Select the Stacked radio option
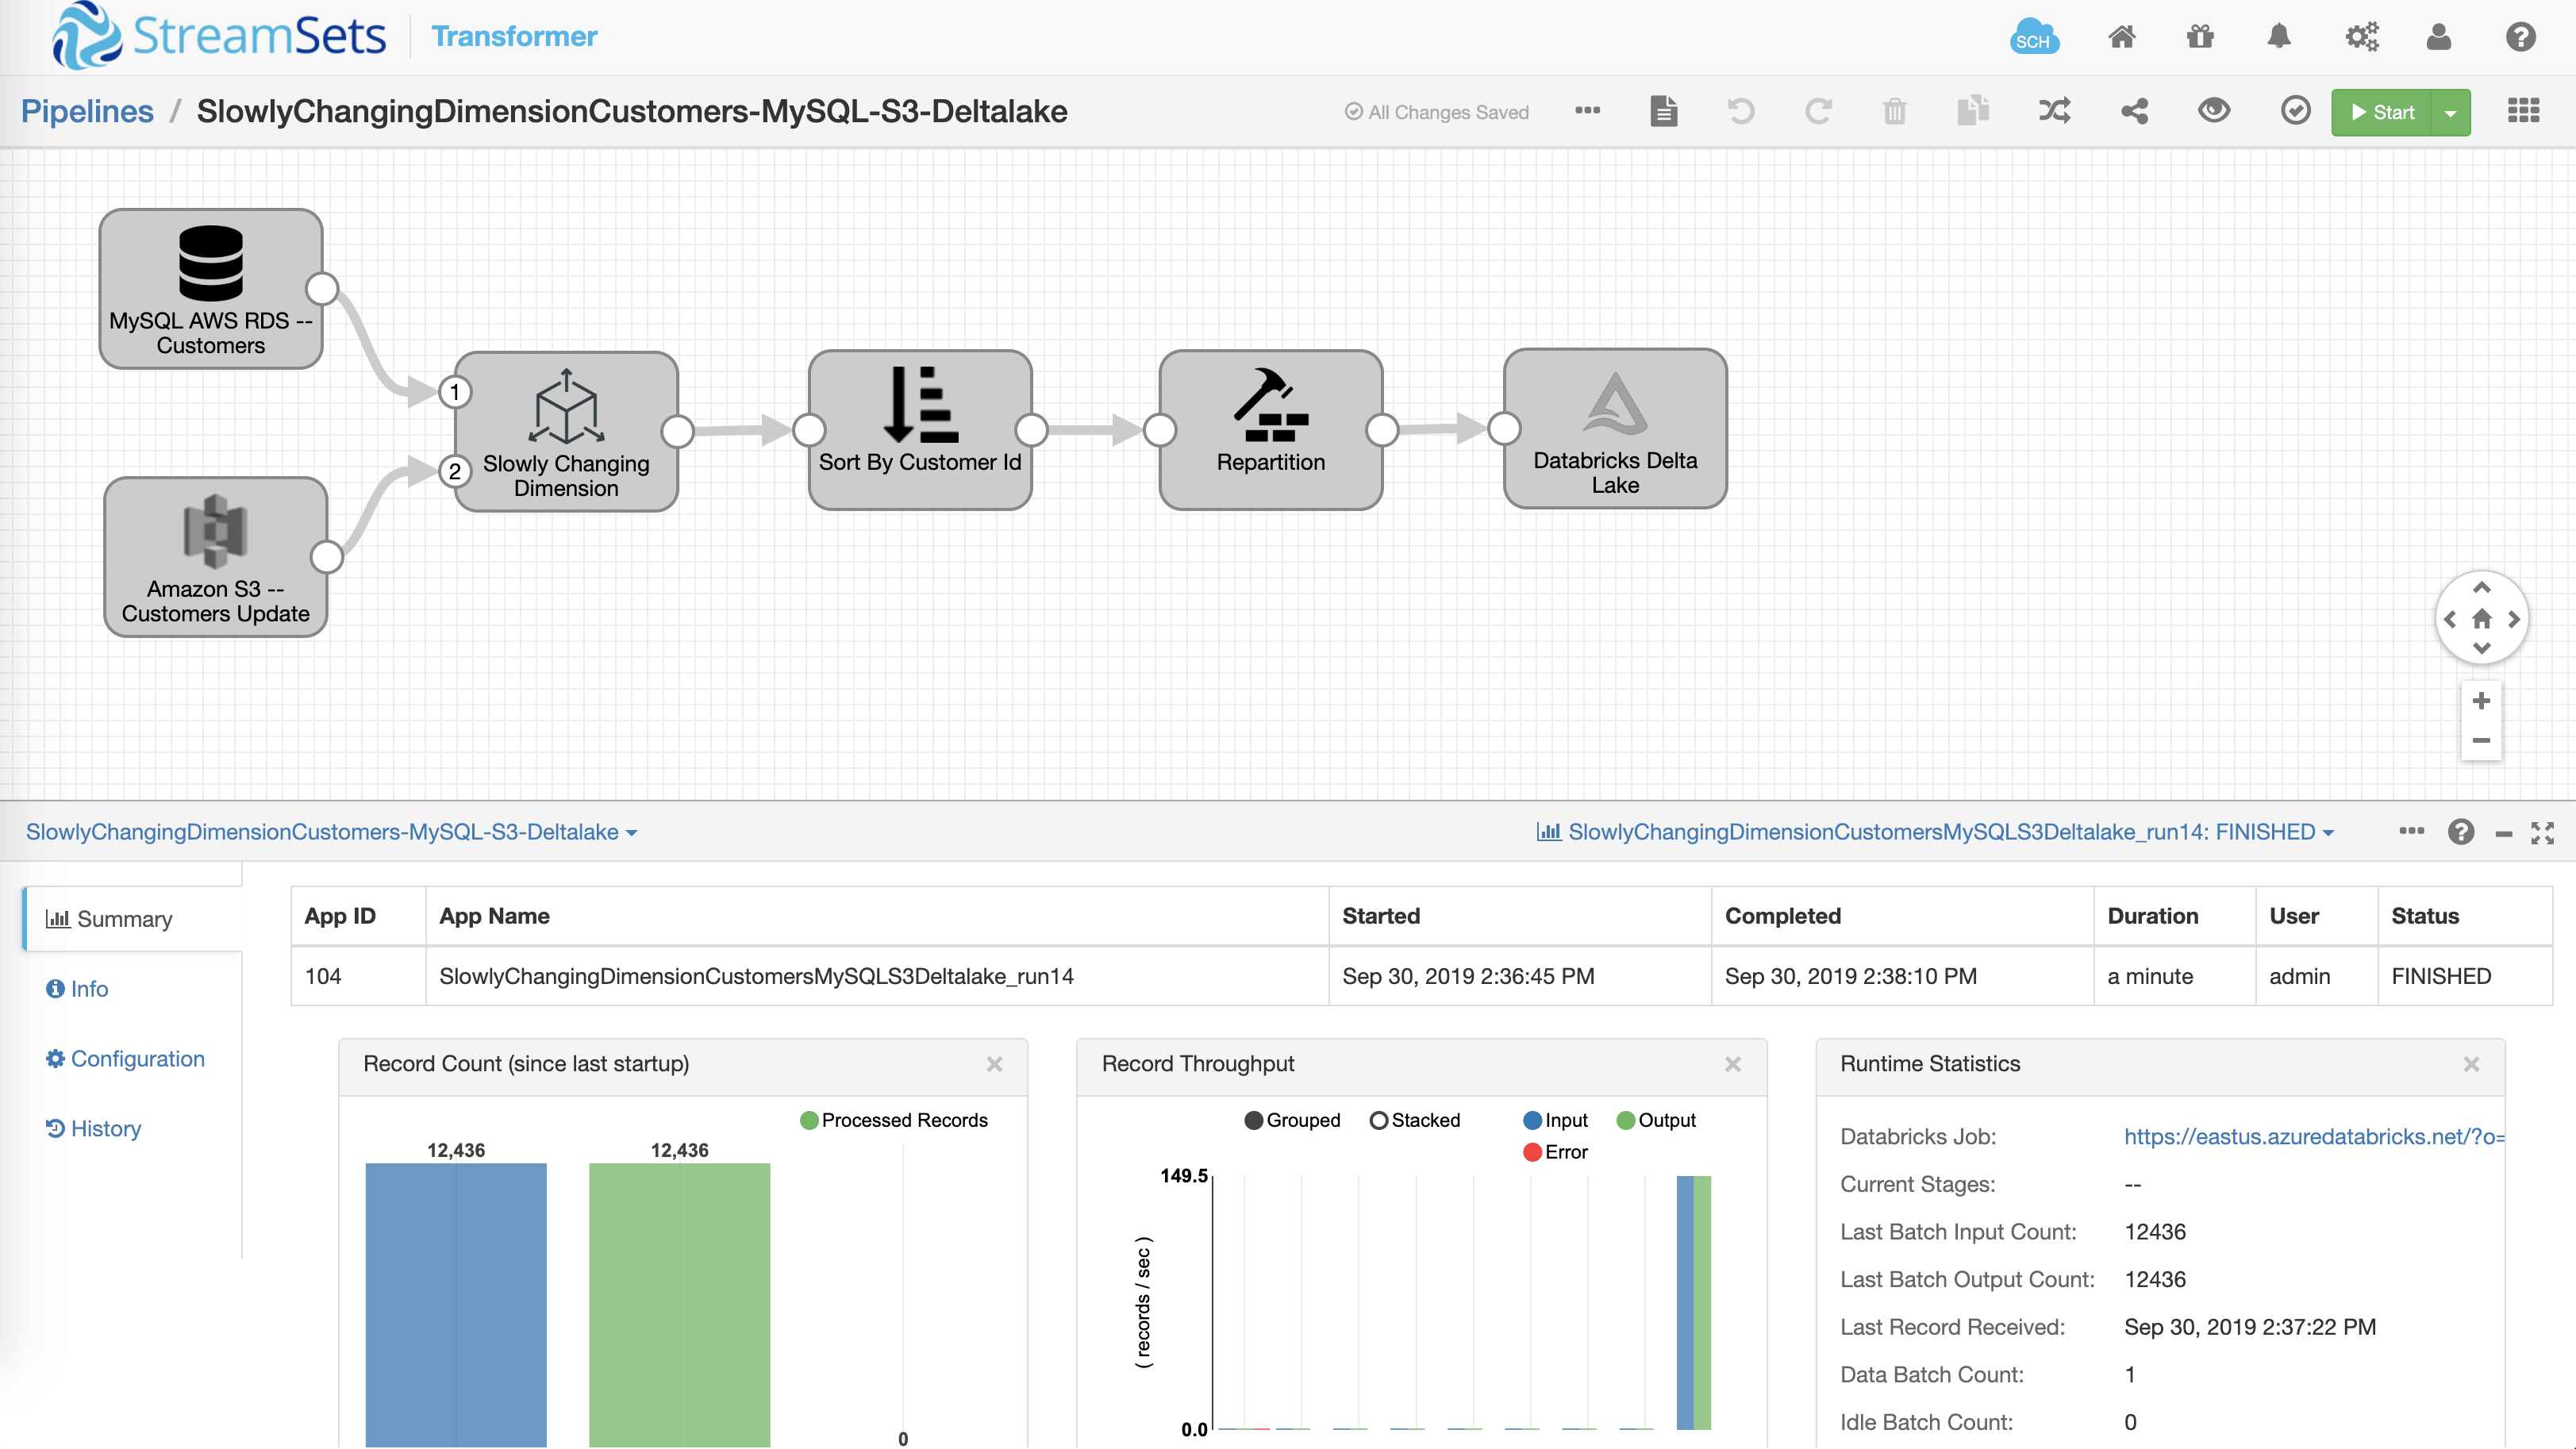The width and height of the screenshot is (2576, 1449). point(1415,1120)
